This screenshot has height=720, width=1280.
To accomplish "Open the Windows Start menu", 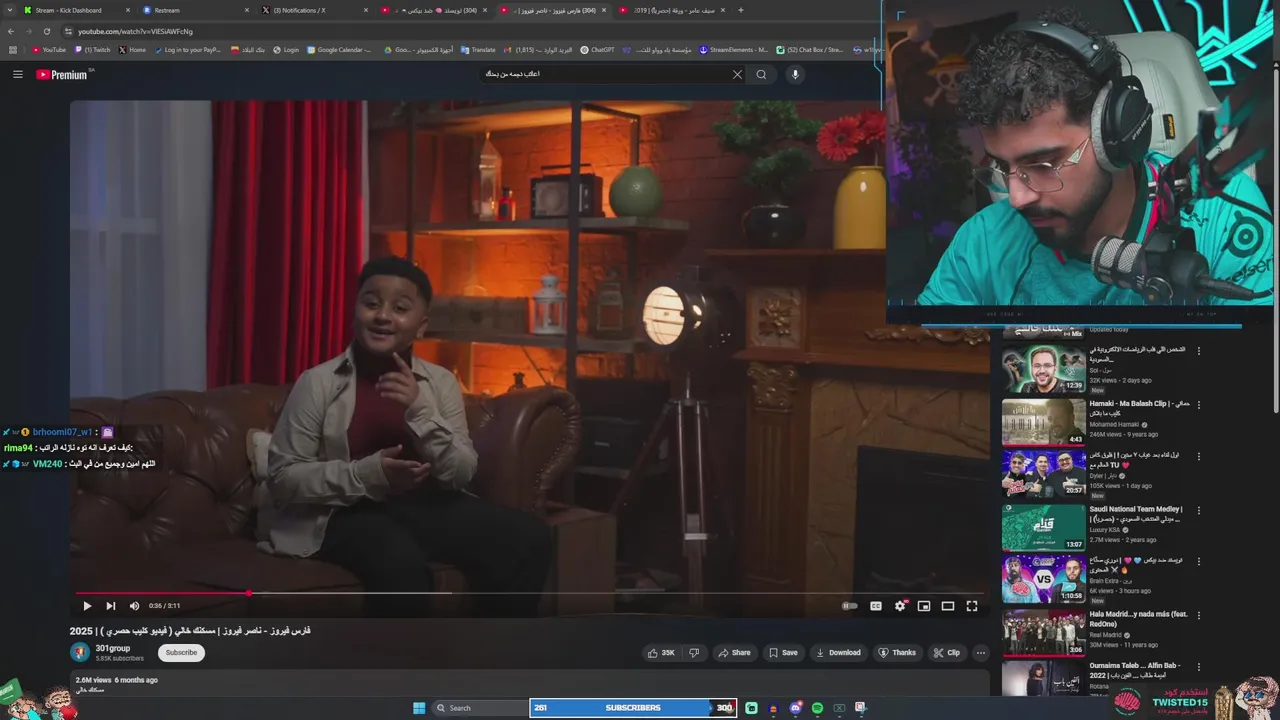I will [x=419, y=708].
